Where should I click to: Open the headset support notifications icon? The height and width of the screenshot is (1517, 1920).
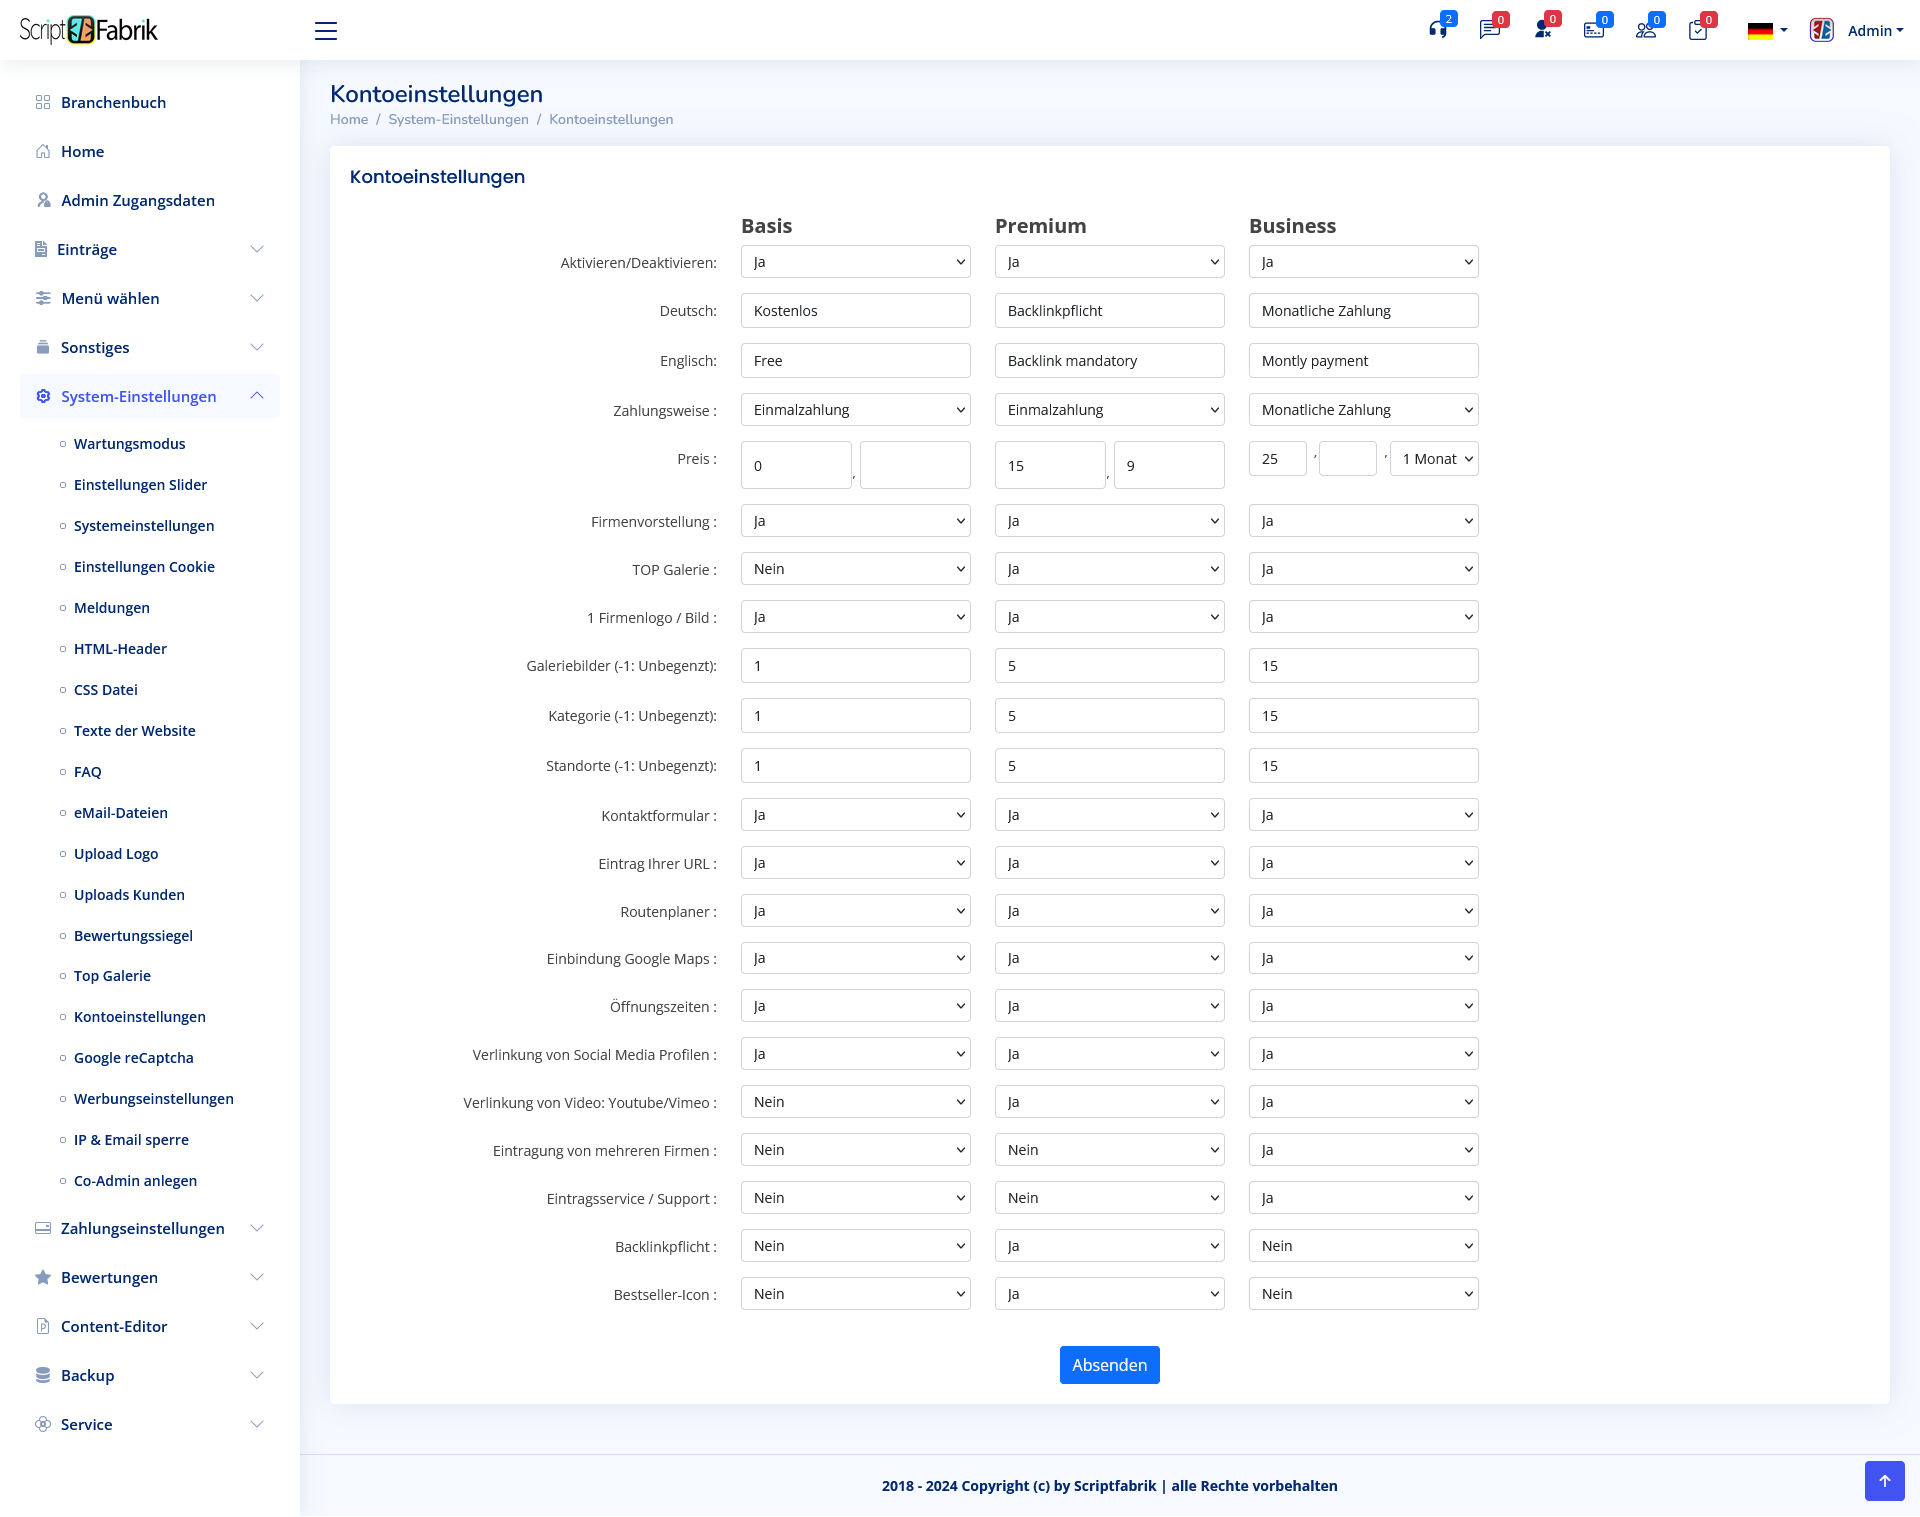pyautogui.click(x=1438, y=30)
